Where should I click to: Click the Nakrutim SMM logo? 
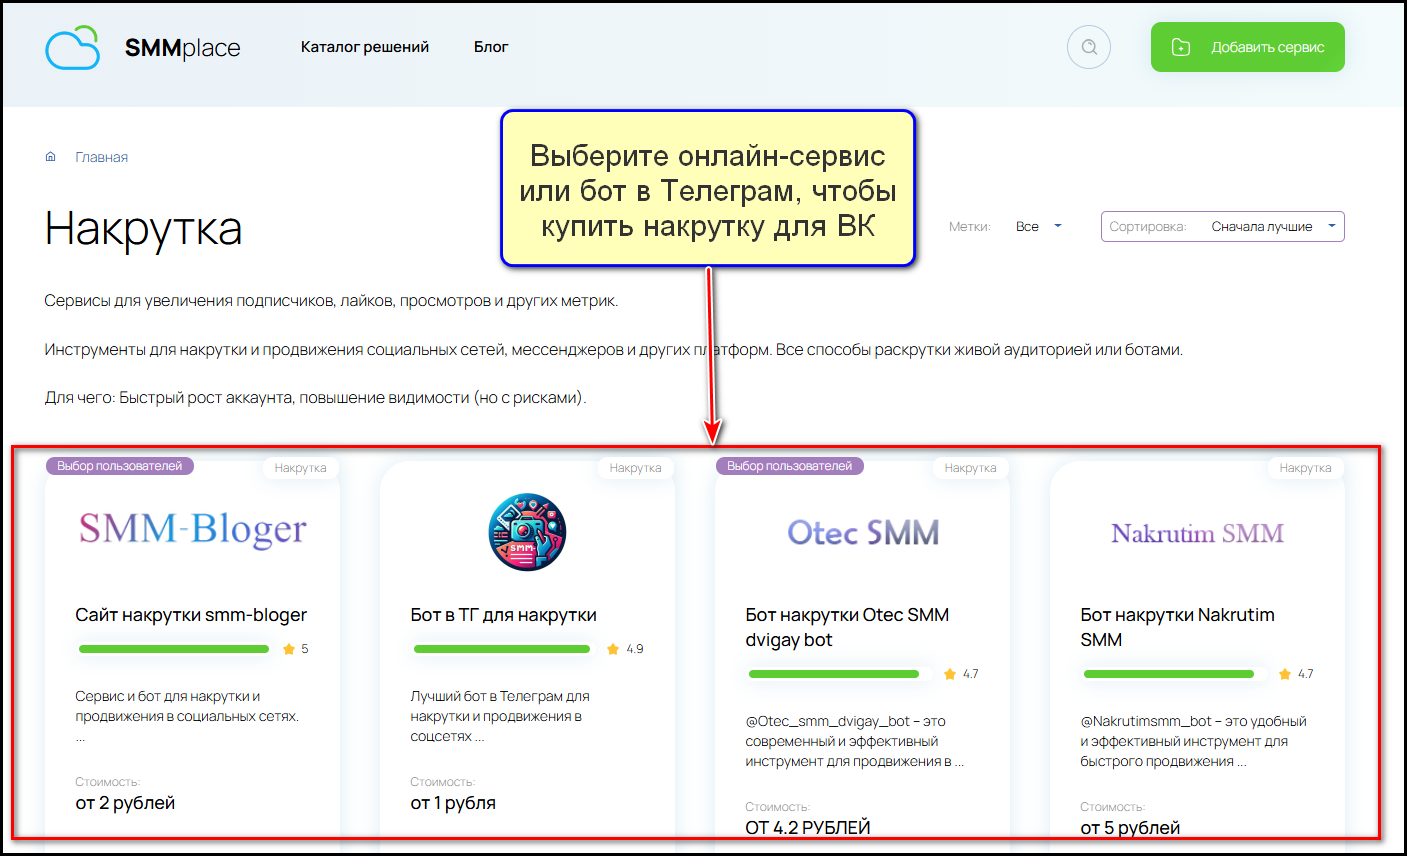click(1197, 533)
